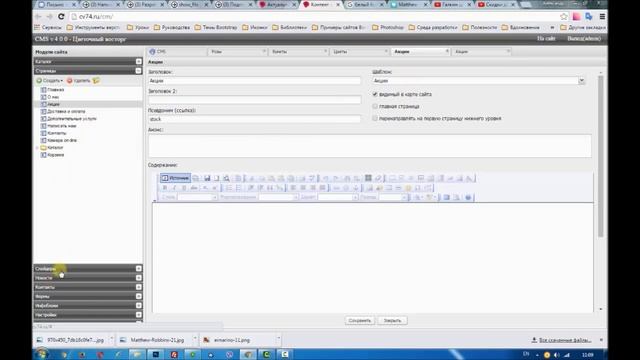Open the 'На сайт' link
The image size is (640, 360).
(x=546, y=39)
